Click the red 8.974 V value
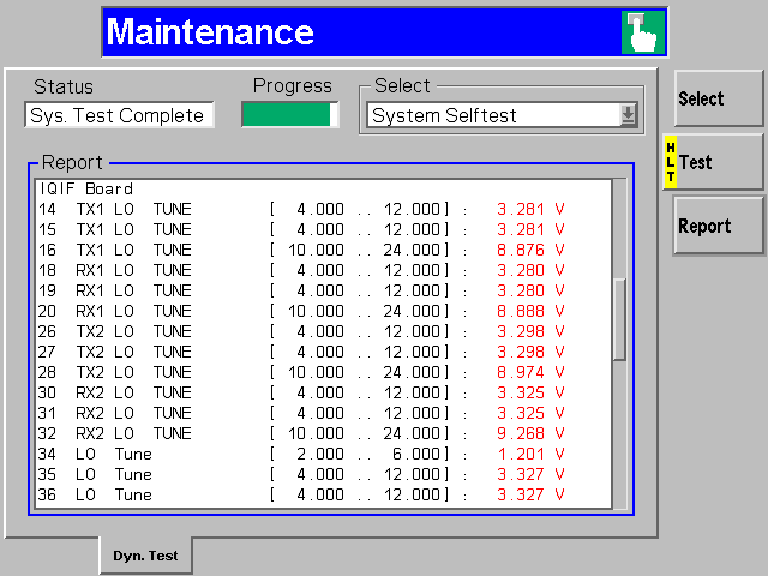The width and height of the screenshot is (768, 576). (530, 373)
